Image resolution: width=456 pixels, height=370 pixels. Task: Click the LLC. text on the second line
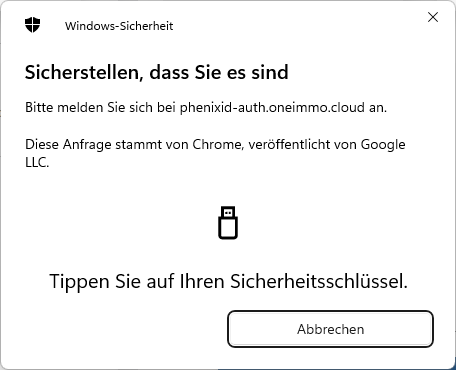(x=37, y=162)
